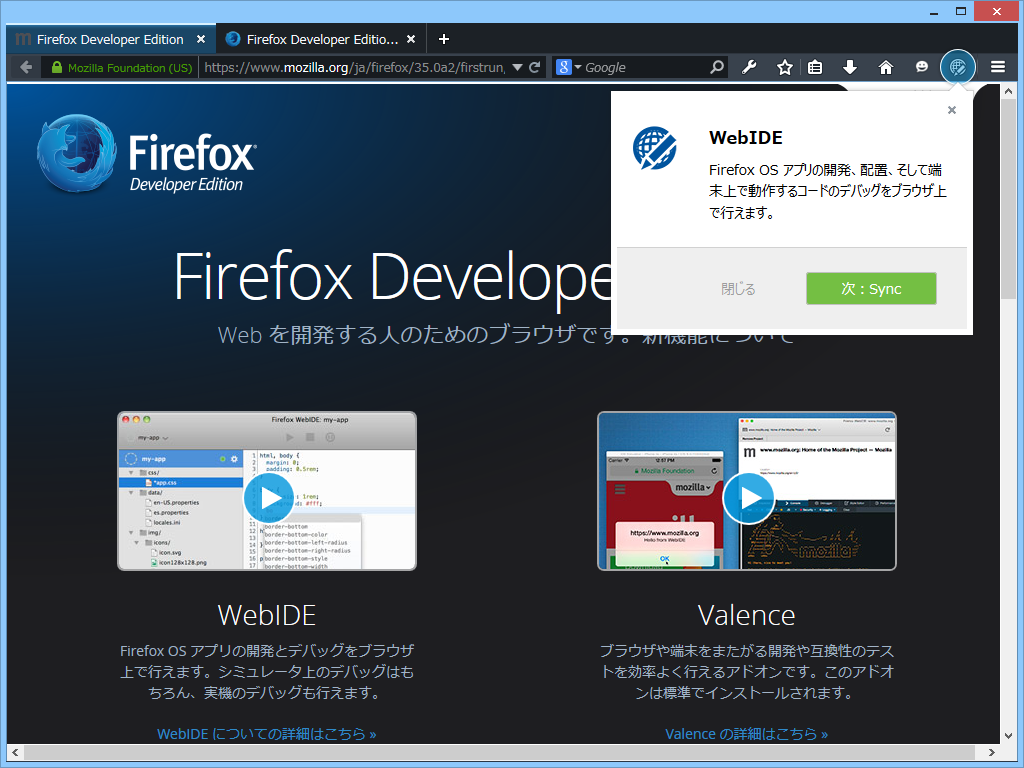This screenshot has width=1024, height=768.
Task: Send feedback via the smiley icon
Action: click(x=921, y=67)
